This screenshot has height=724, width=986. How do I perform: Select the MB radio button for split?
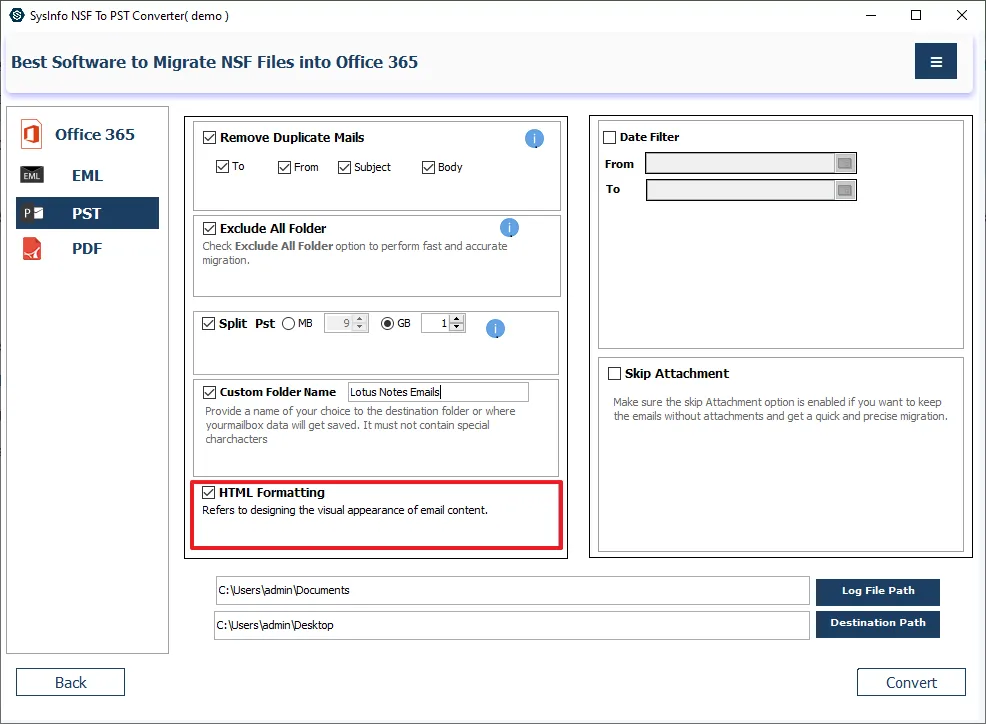coord(289,324)
